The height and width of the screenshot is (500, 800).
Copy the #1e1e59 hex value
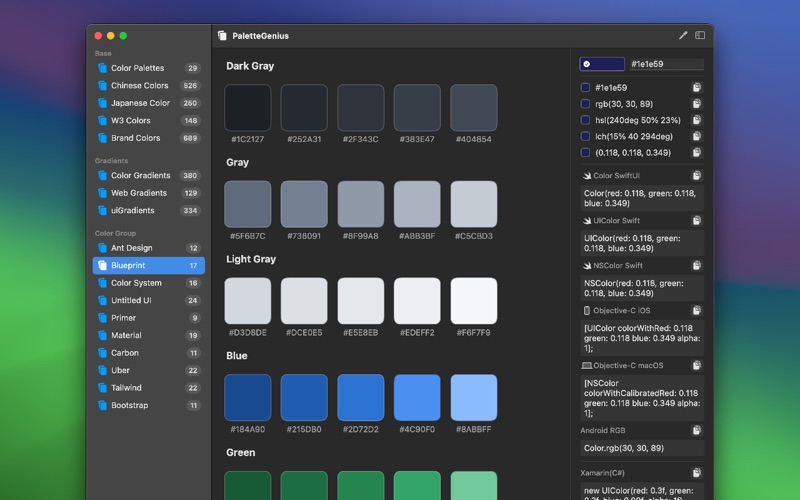point(697,88)
